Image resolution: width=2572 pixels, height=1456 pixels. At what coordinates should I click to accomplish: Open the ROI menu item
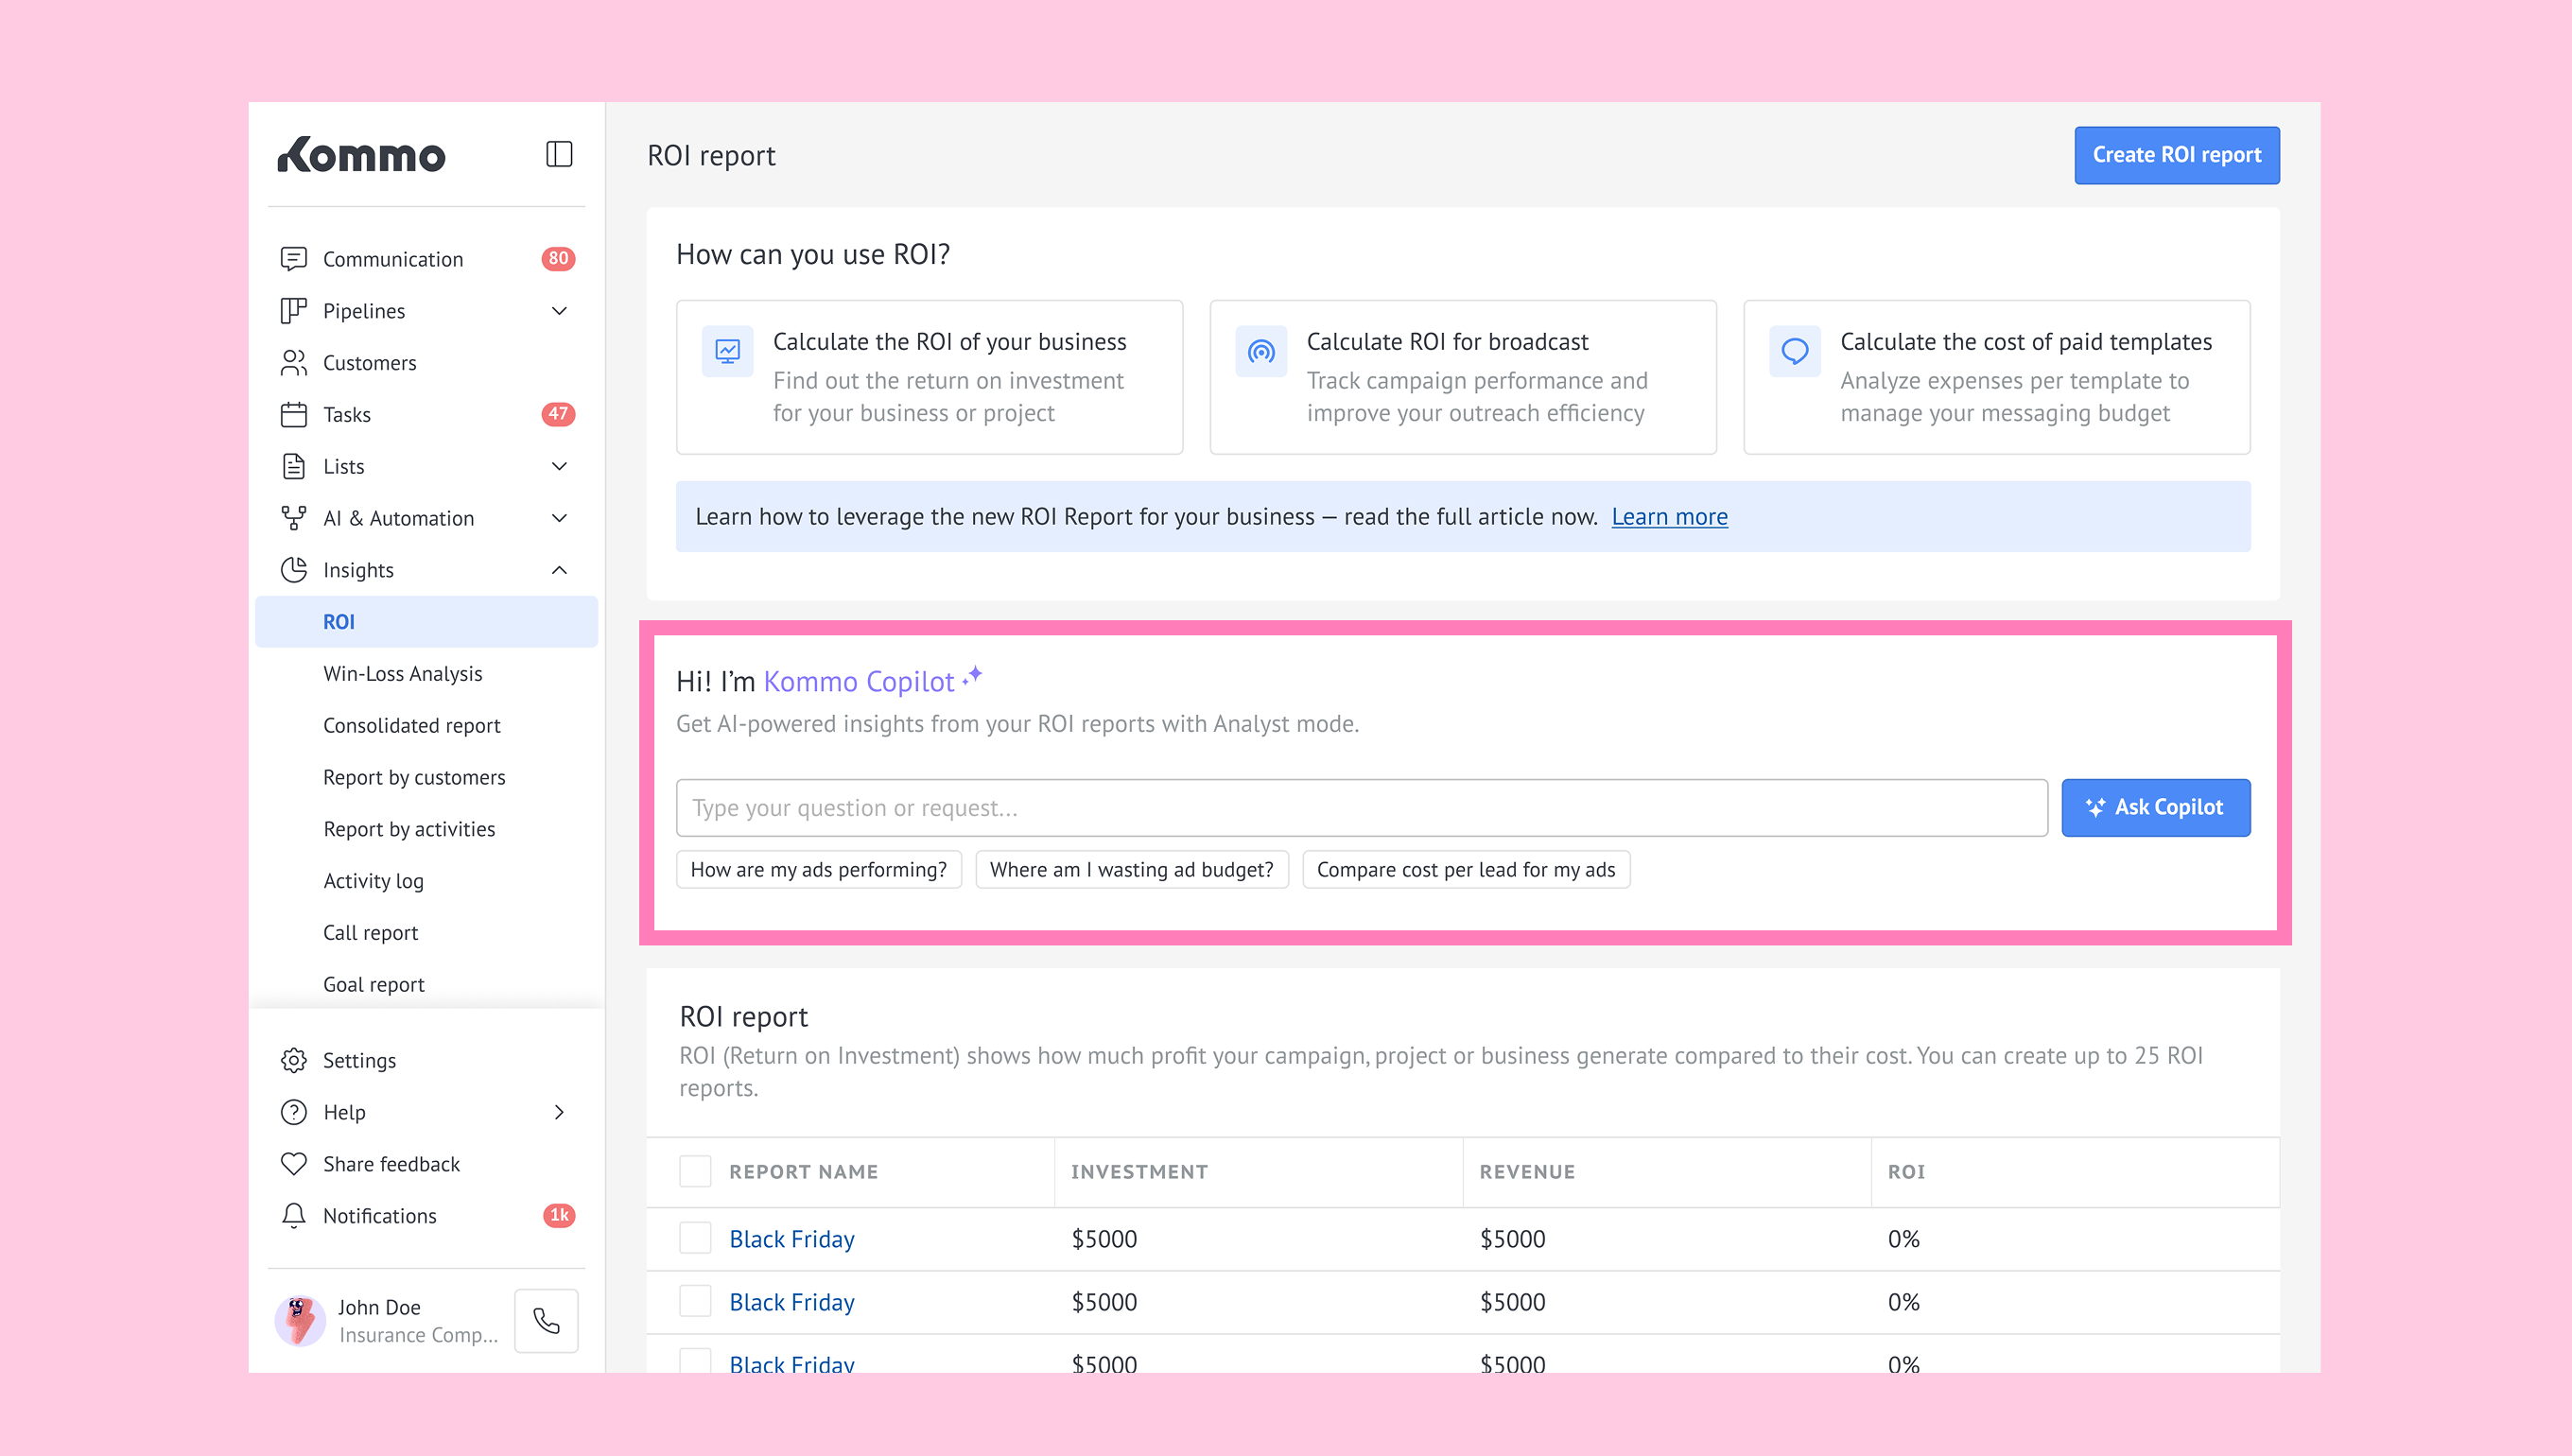coord(427,622)
